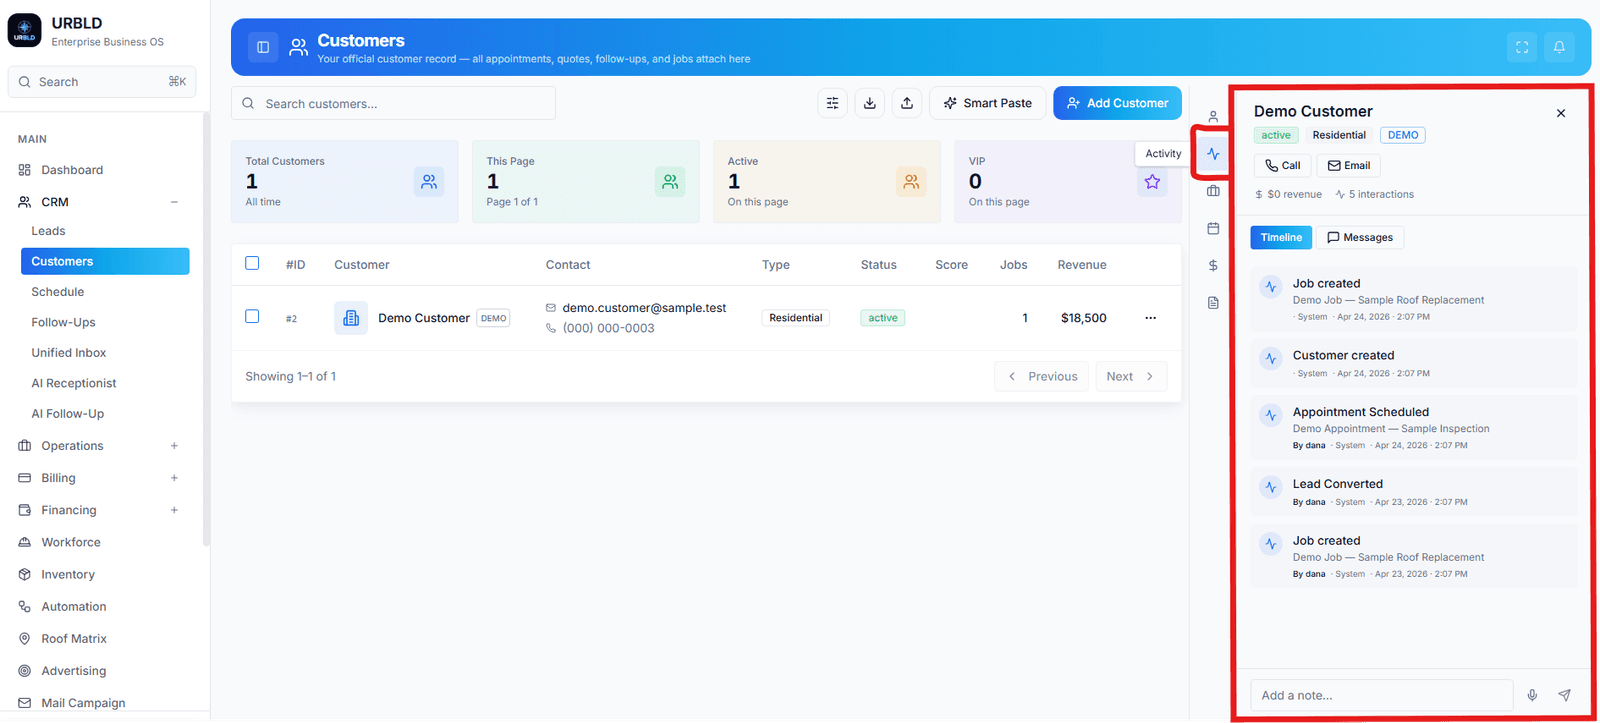Click the microphone icon in note box
1600x723 pixels.
tap(1532, 695)
